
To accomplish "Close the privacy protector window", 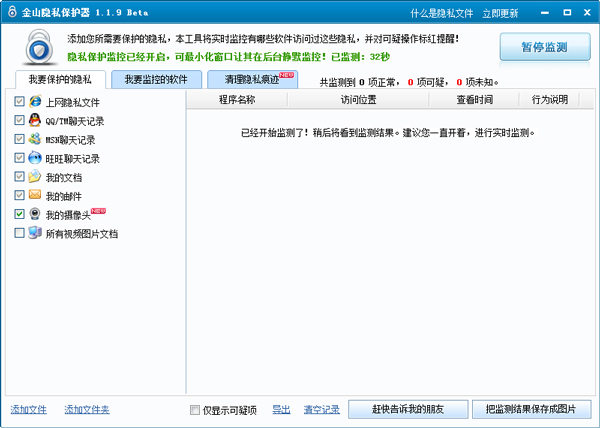I will click(x=587, y=13).
